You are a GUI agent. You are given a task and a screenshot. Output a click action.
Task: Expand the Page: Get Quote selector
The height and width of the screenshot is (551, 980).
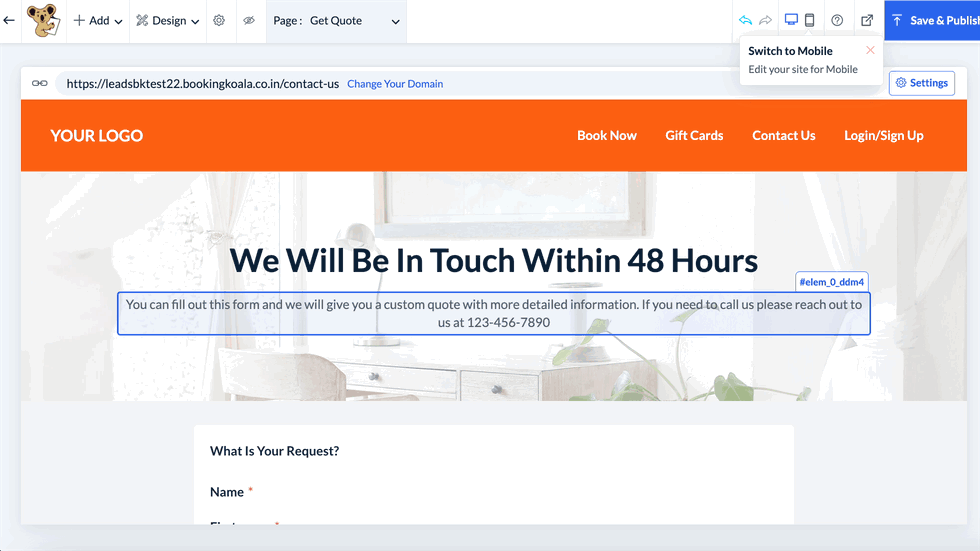336,21
